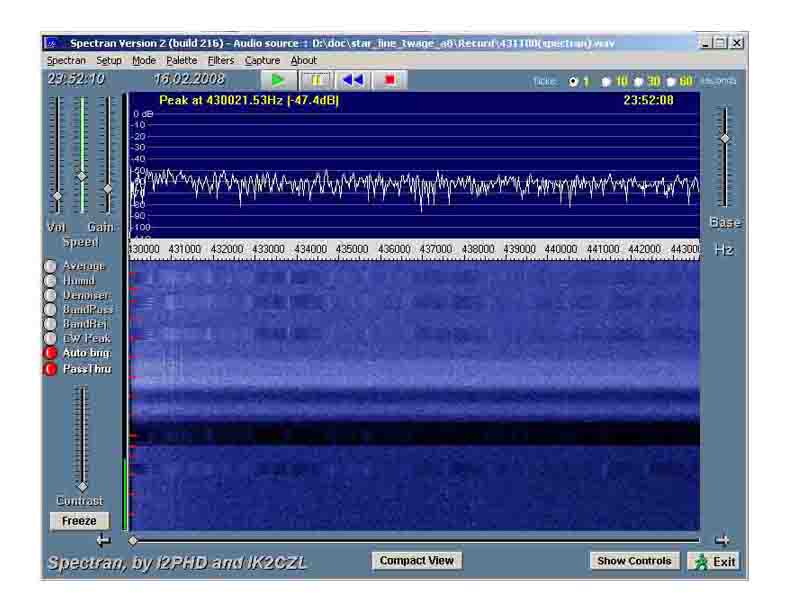Click the Contrast slider handle
The width and height of the screenshot is (788, 612).
[x=82, y=486]
